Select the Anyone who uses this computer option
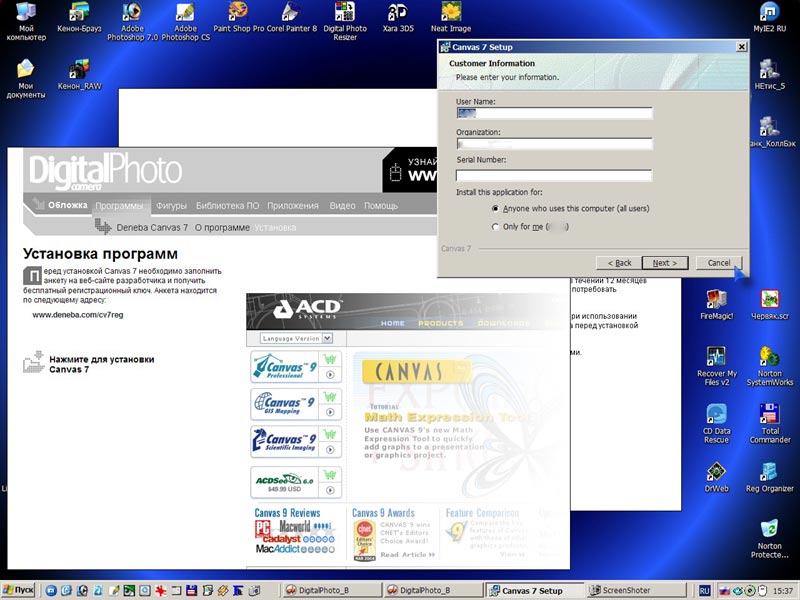Screen dimensions: 800x600 point(495,209)
